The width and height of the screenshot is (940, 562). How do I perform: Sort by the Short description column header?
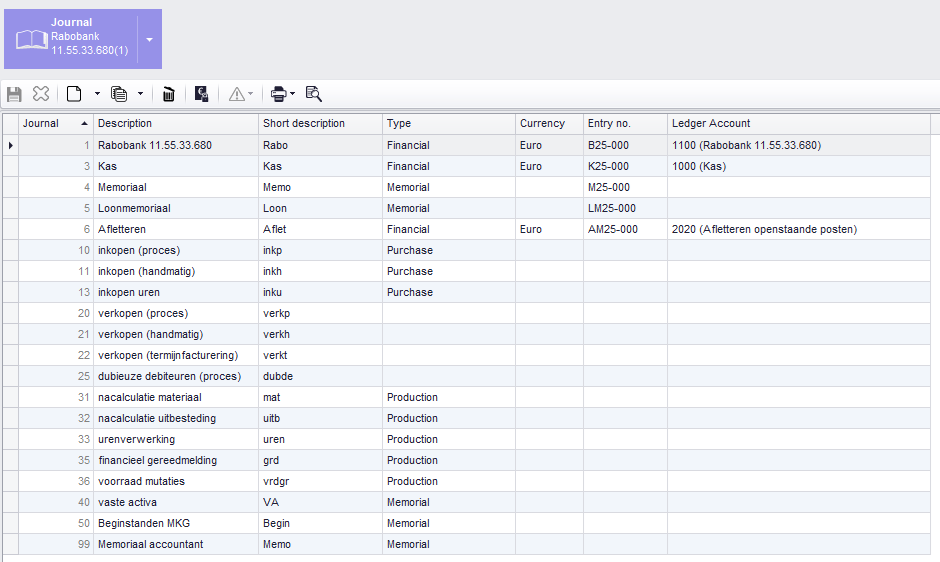click(x=321, y=124)
